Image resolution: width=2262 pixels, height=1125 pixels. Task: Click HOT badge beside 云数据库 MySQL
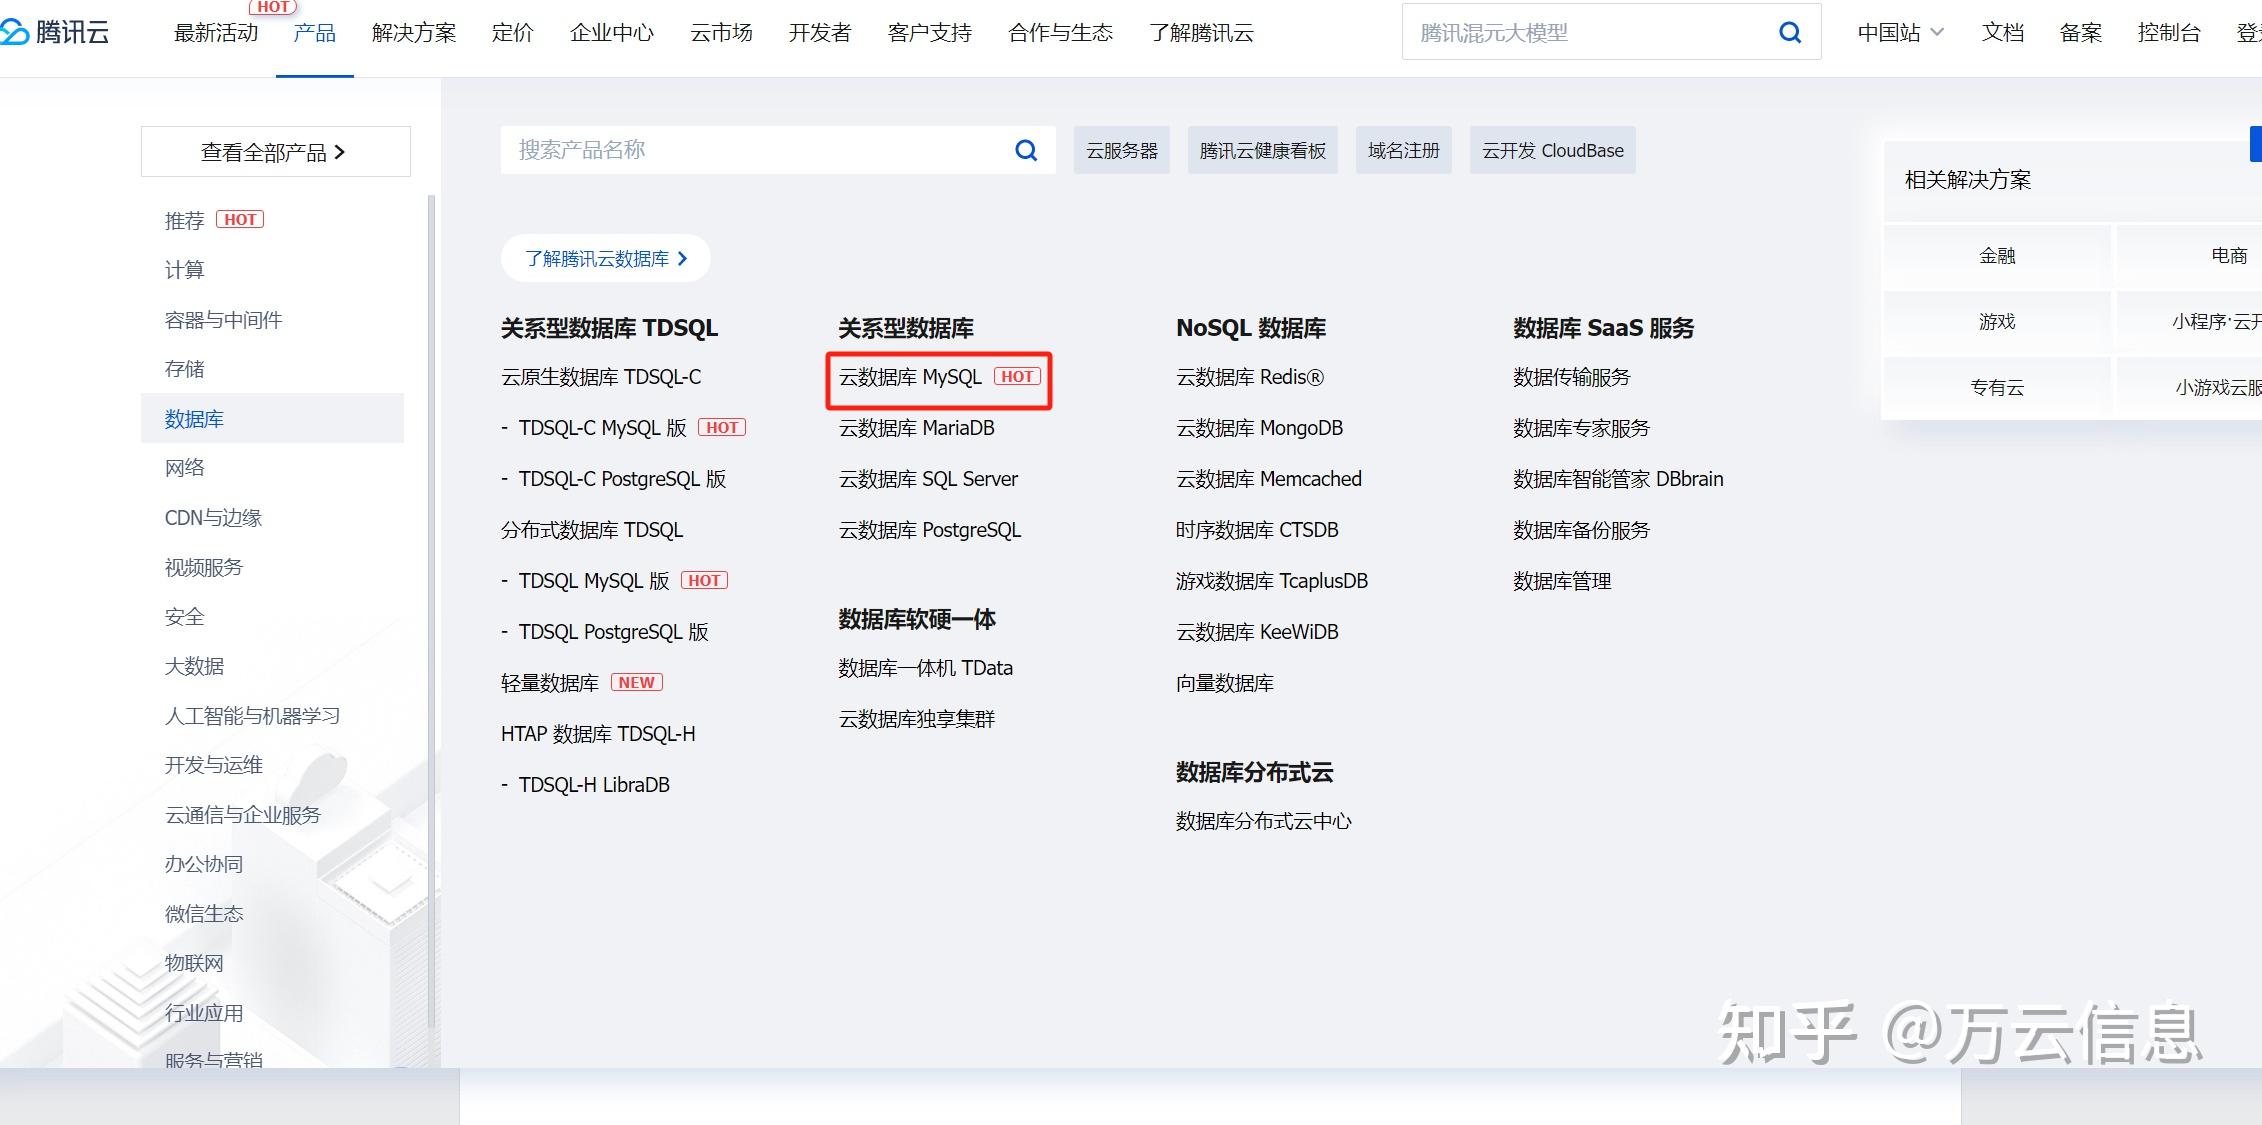pyautogui.click(x=1017, y=377)
